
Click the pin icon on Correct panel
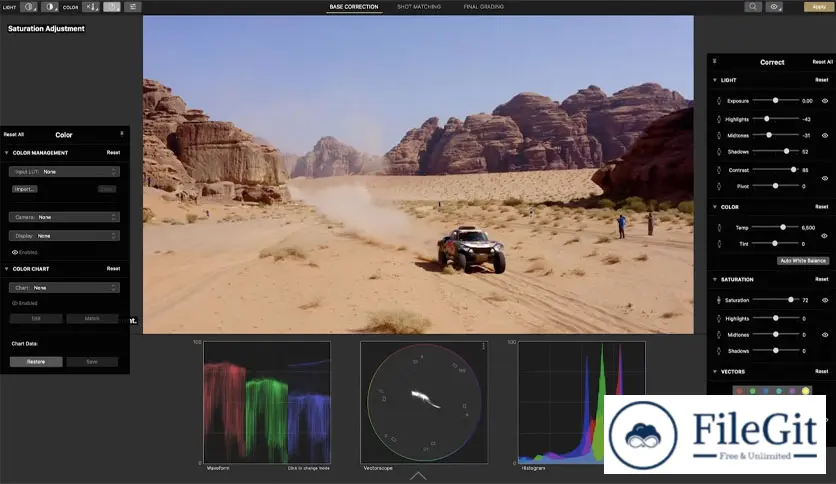tap(714, 62)
